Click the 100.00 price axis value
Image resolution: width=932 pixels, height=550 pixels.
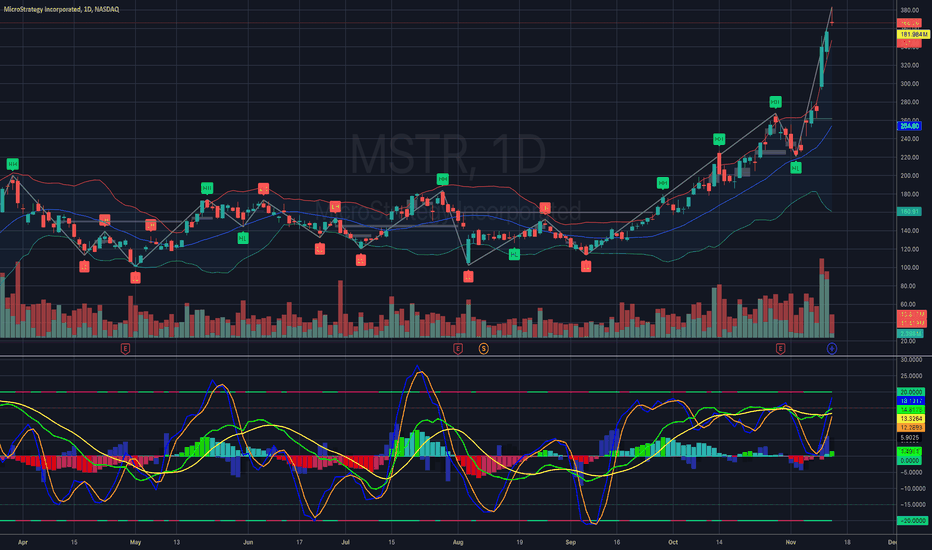coord(909,268)
